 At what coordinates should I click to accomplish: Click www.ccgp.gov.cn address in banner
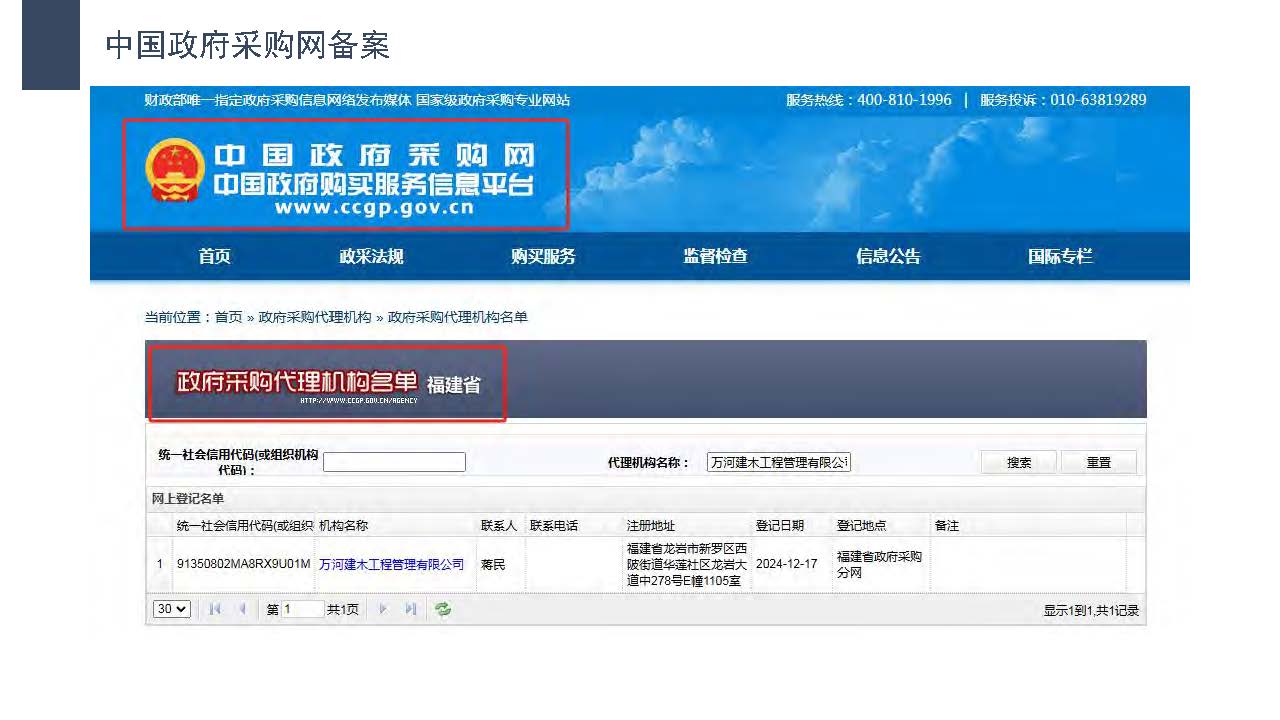[373, 208]
